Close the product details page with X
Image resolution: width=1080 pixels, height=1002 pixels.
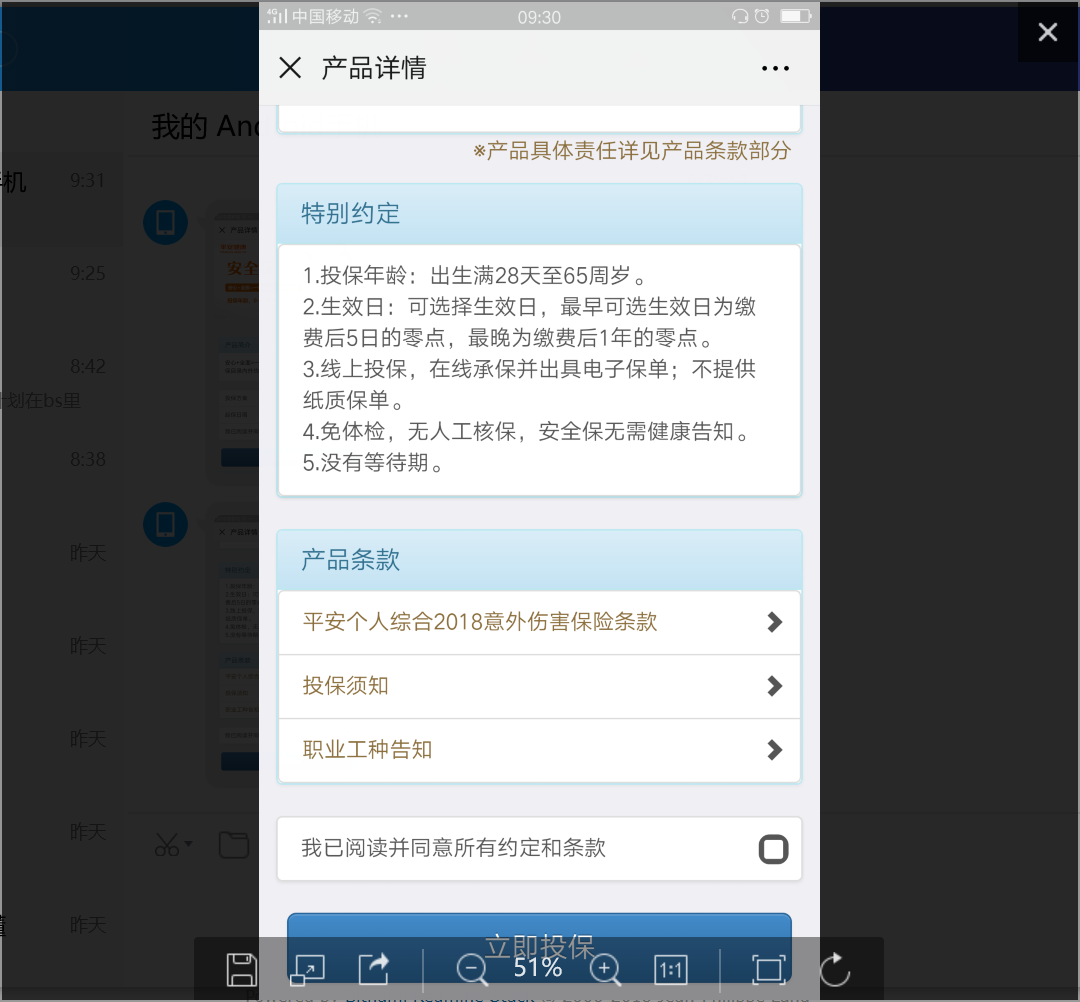click(290, 68)
